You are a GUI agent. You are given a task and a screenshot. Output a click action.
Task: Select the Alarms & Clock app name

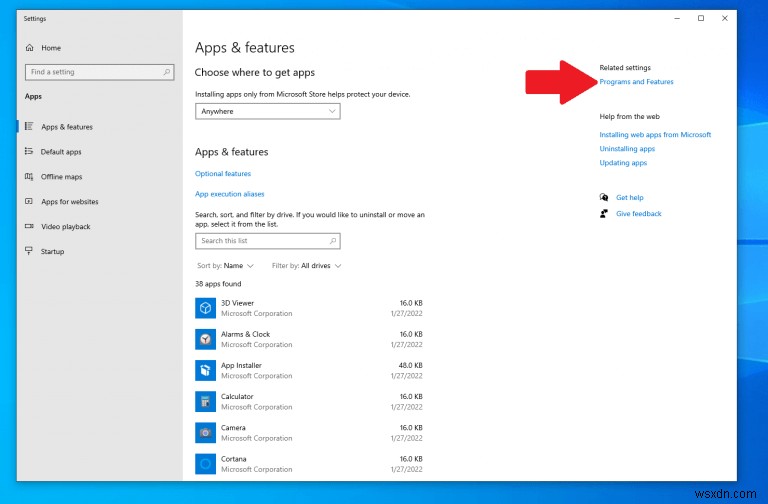pyautogui.click(x=245, y=334)
